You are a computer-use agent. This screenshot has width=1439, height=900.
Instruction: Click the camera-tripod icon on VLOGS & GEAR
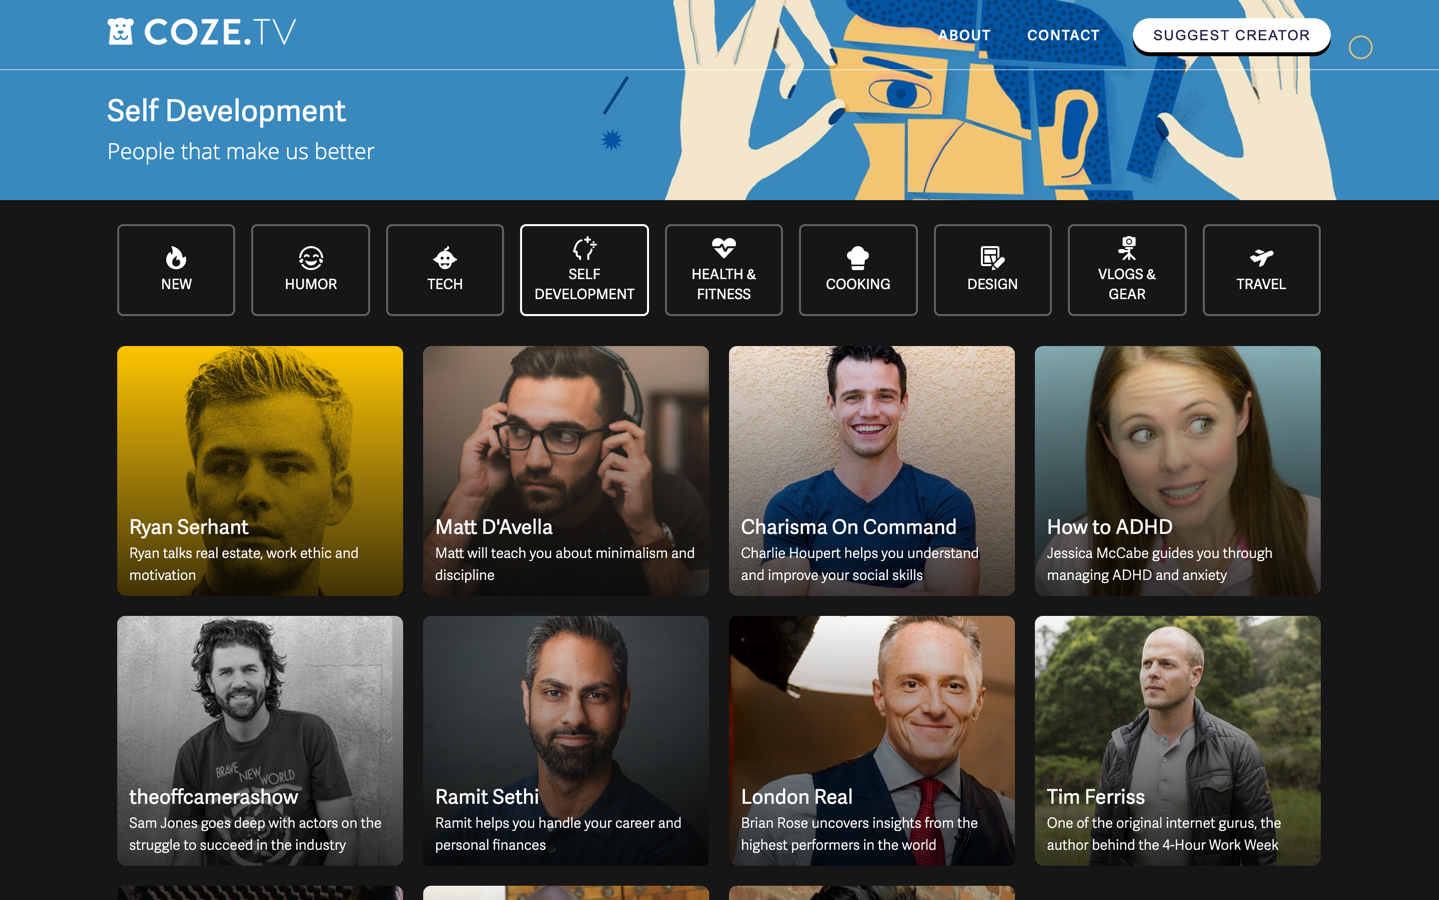click(1126, 247)
